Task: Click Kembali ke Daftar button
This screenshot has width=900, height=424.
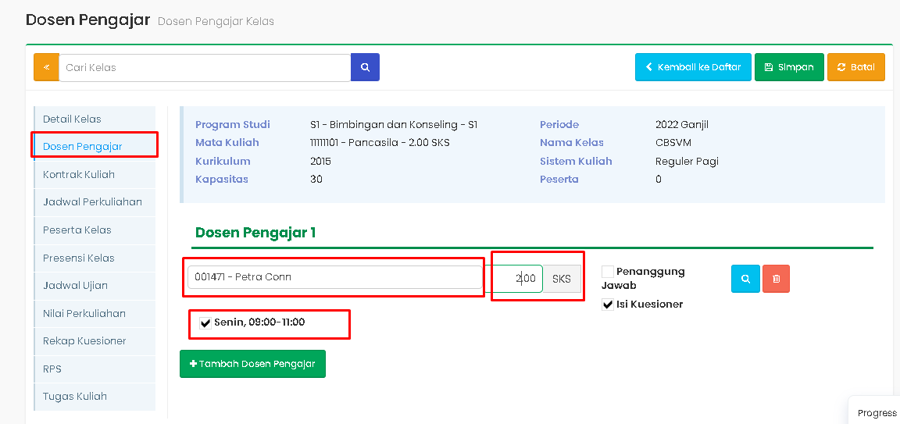Action: point(692,67)
